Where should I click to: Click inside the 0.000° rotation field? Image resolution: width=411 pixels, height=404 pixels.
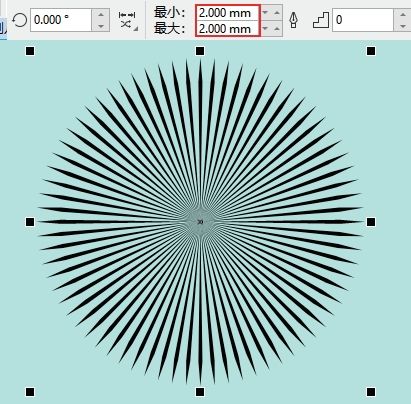(61, 20)
